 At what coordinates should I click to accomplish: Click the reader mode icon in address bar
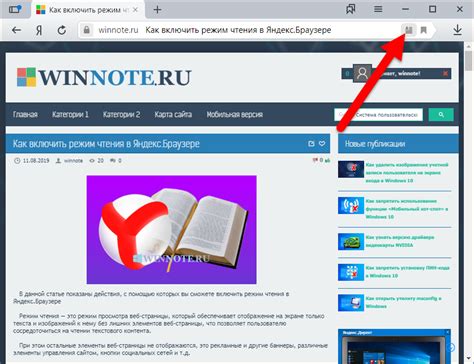coord(409,30)
